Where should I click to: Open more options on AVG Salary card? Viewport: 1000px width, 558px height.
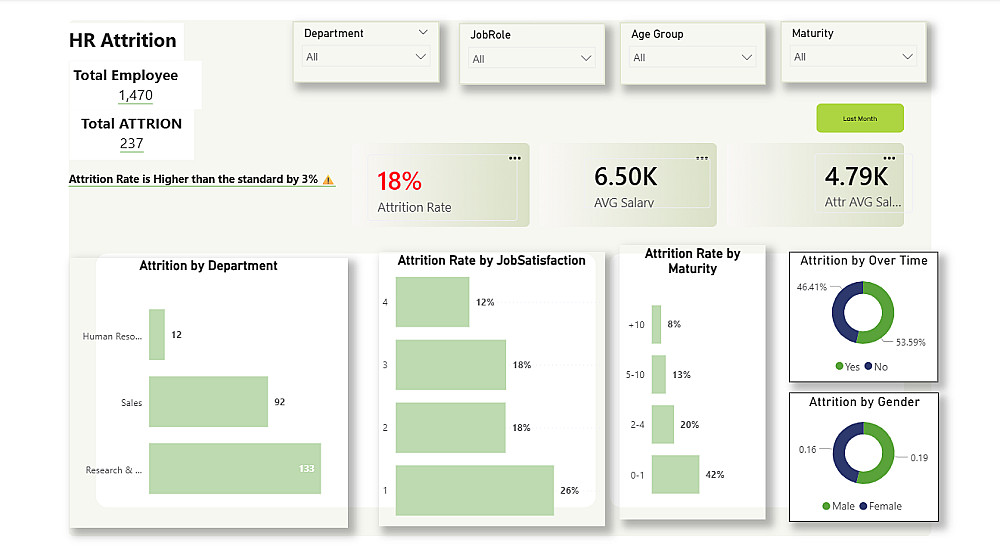(x=702, y=158)
